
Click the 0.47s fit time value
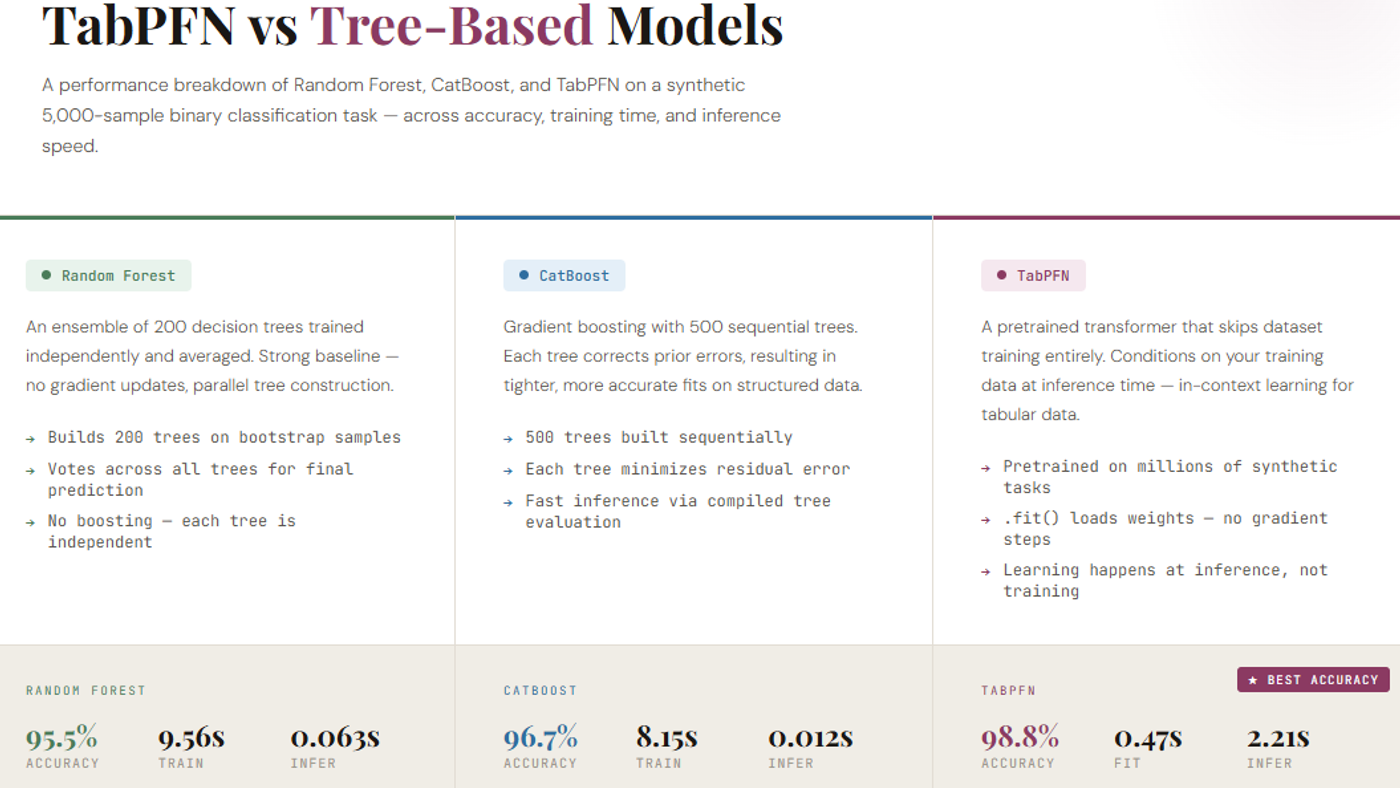(x=1148, y=738)
